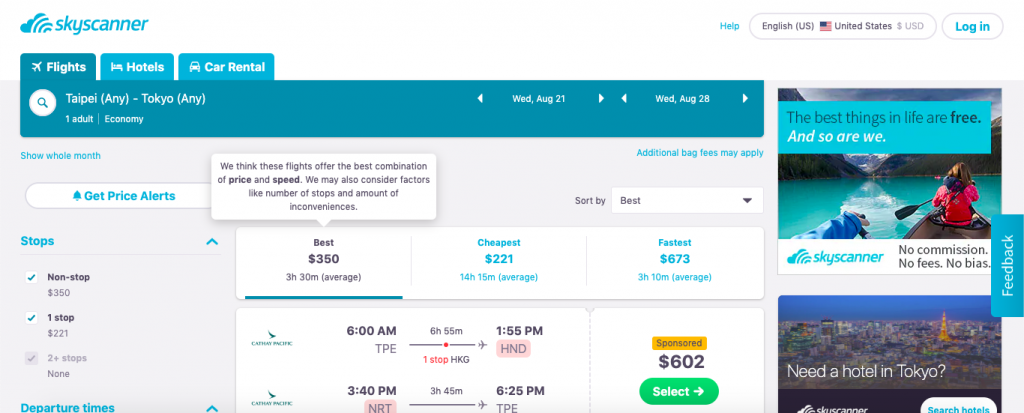Collapse the Departure times section
This screenshot has height=413, width=1024.
coord(212,408)
